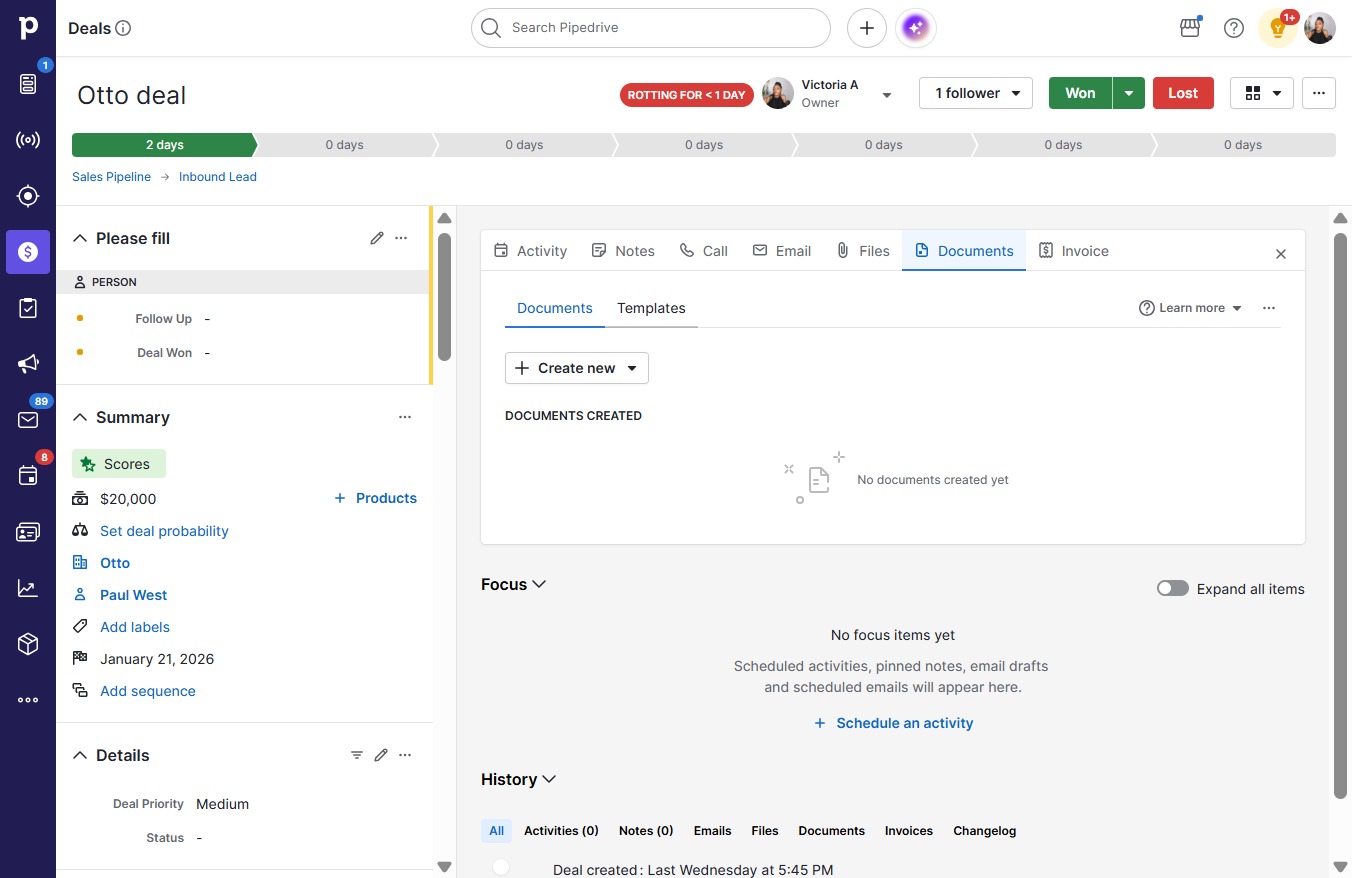Open the Insights chart icon in the sidebar
This screenshot has height=878, width=1352.
(x=28, y=588)
